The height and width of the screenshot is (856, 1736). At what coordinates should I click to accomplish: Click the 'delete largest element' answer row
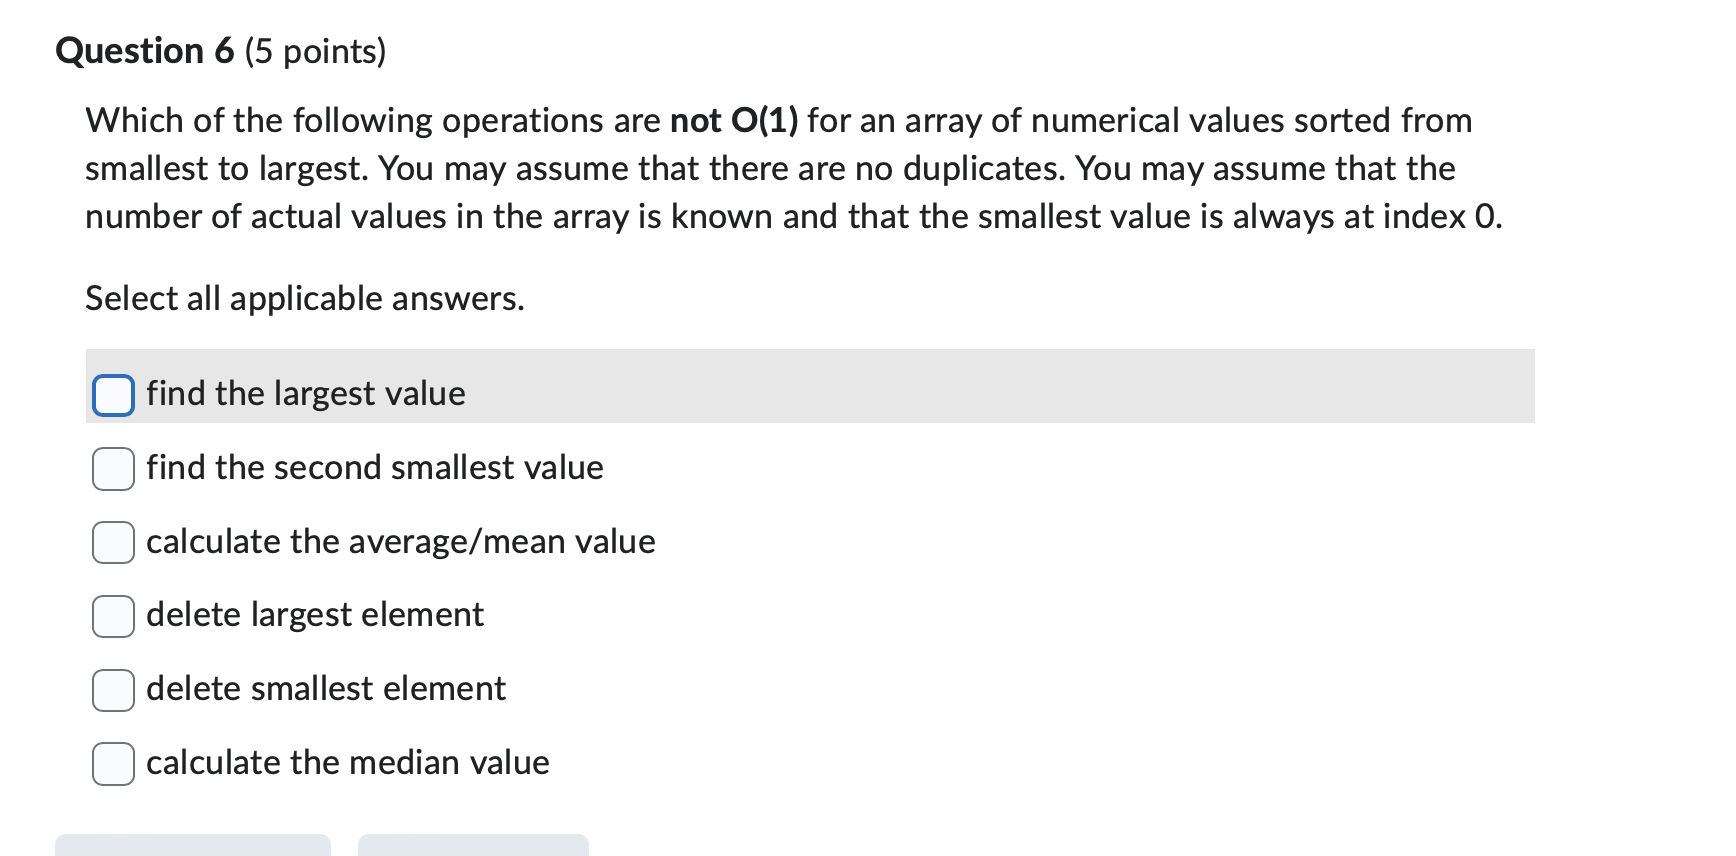[314, 616]
